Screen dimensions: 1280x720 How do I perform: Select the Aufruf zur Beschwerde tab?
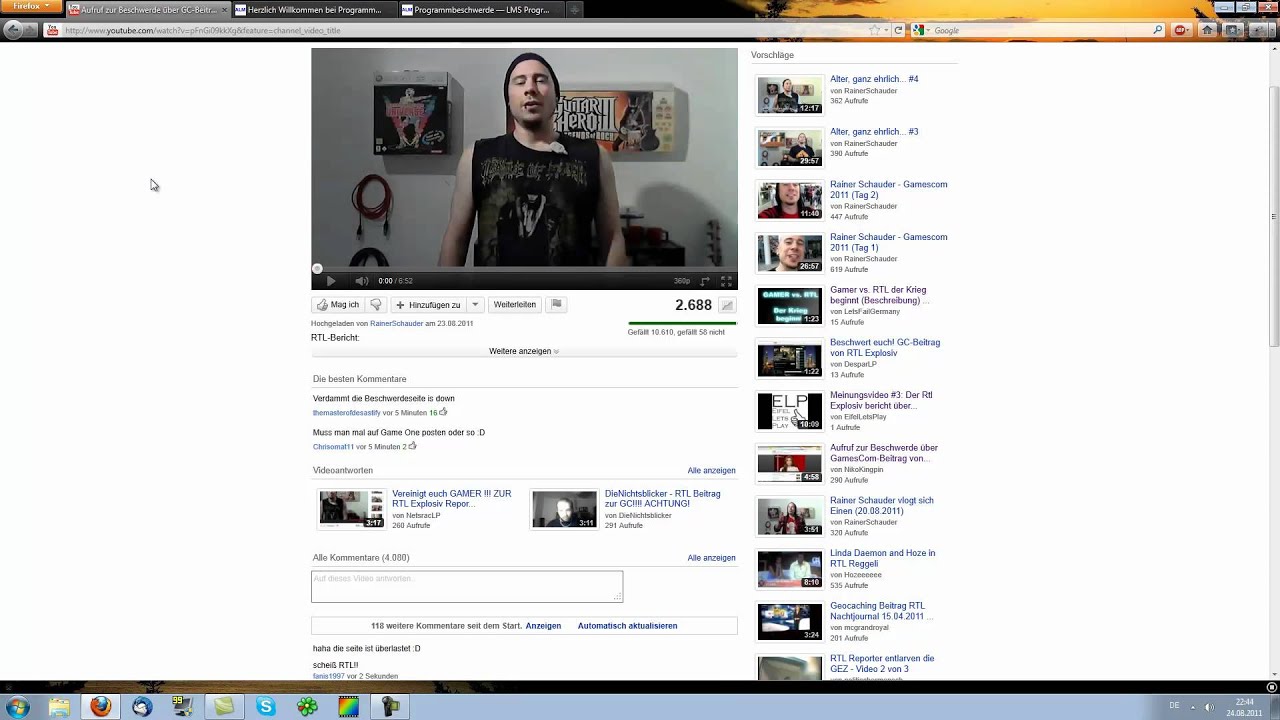[x=147, y=10]
